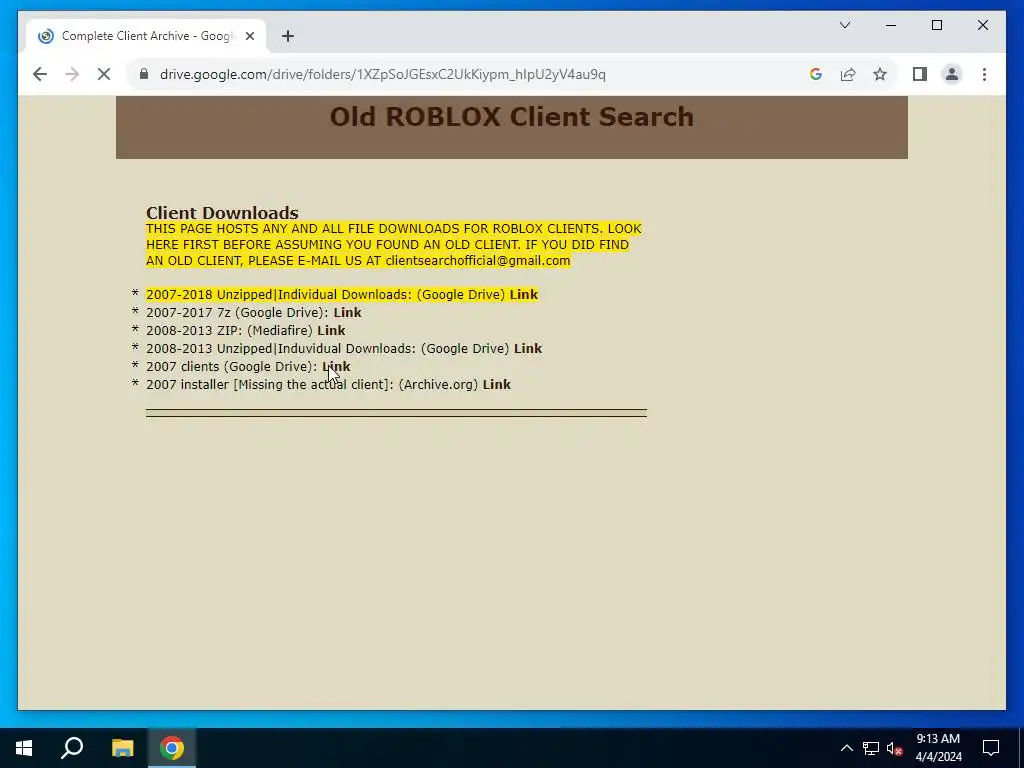Open network status tray icon

[871, 748]
